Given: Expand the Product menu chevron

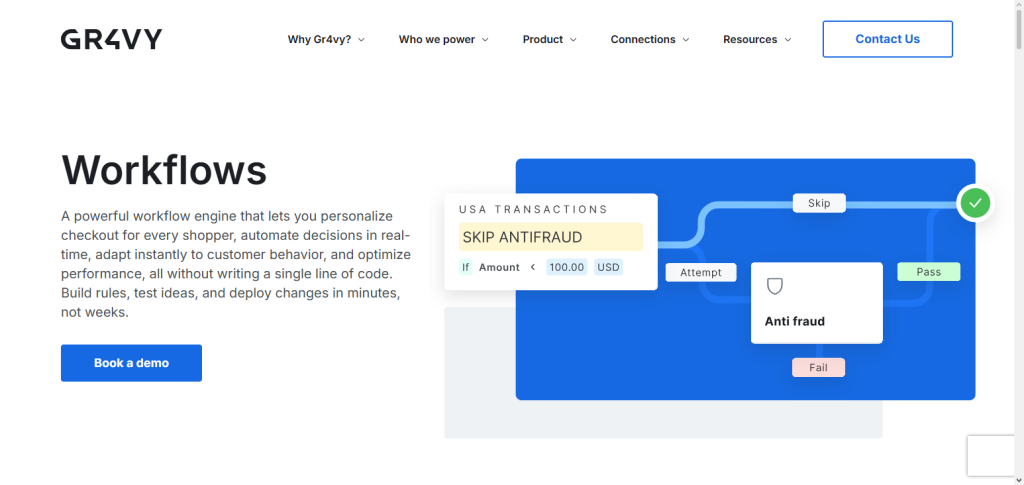Looking at the screenshot, I should tap(573, 40).
